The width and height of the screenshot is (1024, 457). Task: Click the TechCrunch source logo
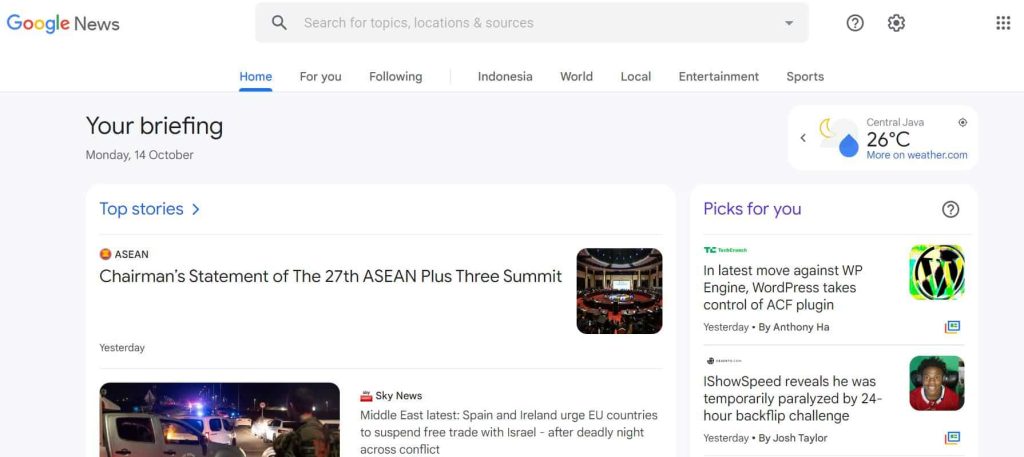click(725, 250)
